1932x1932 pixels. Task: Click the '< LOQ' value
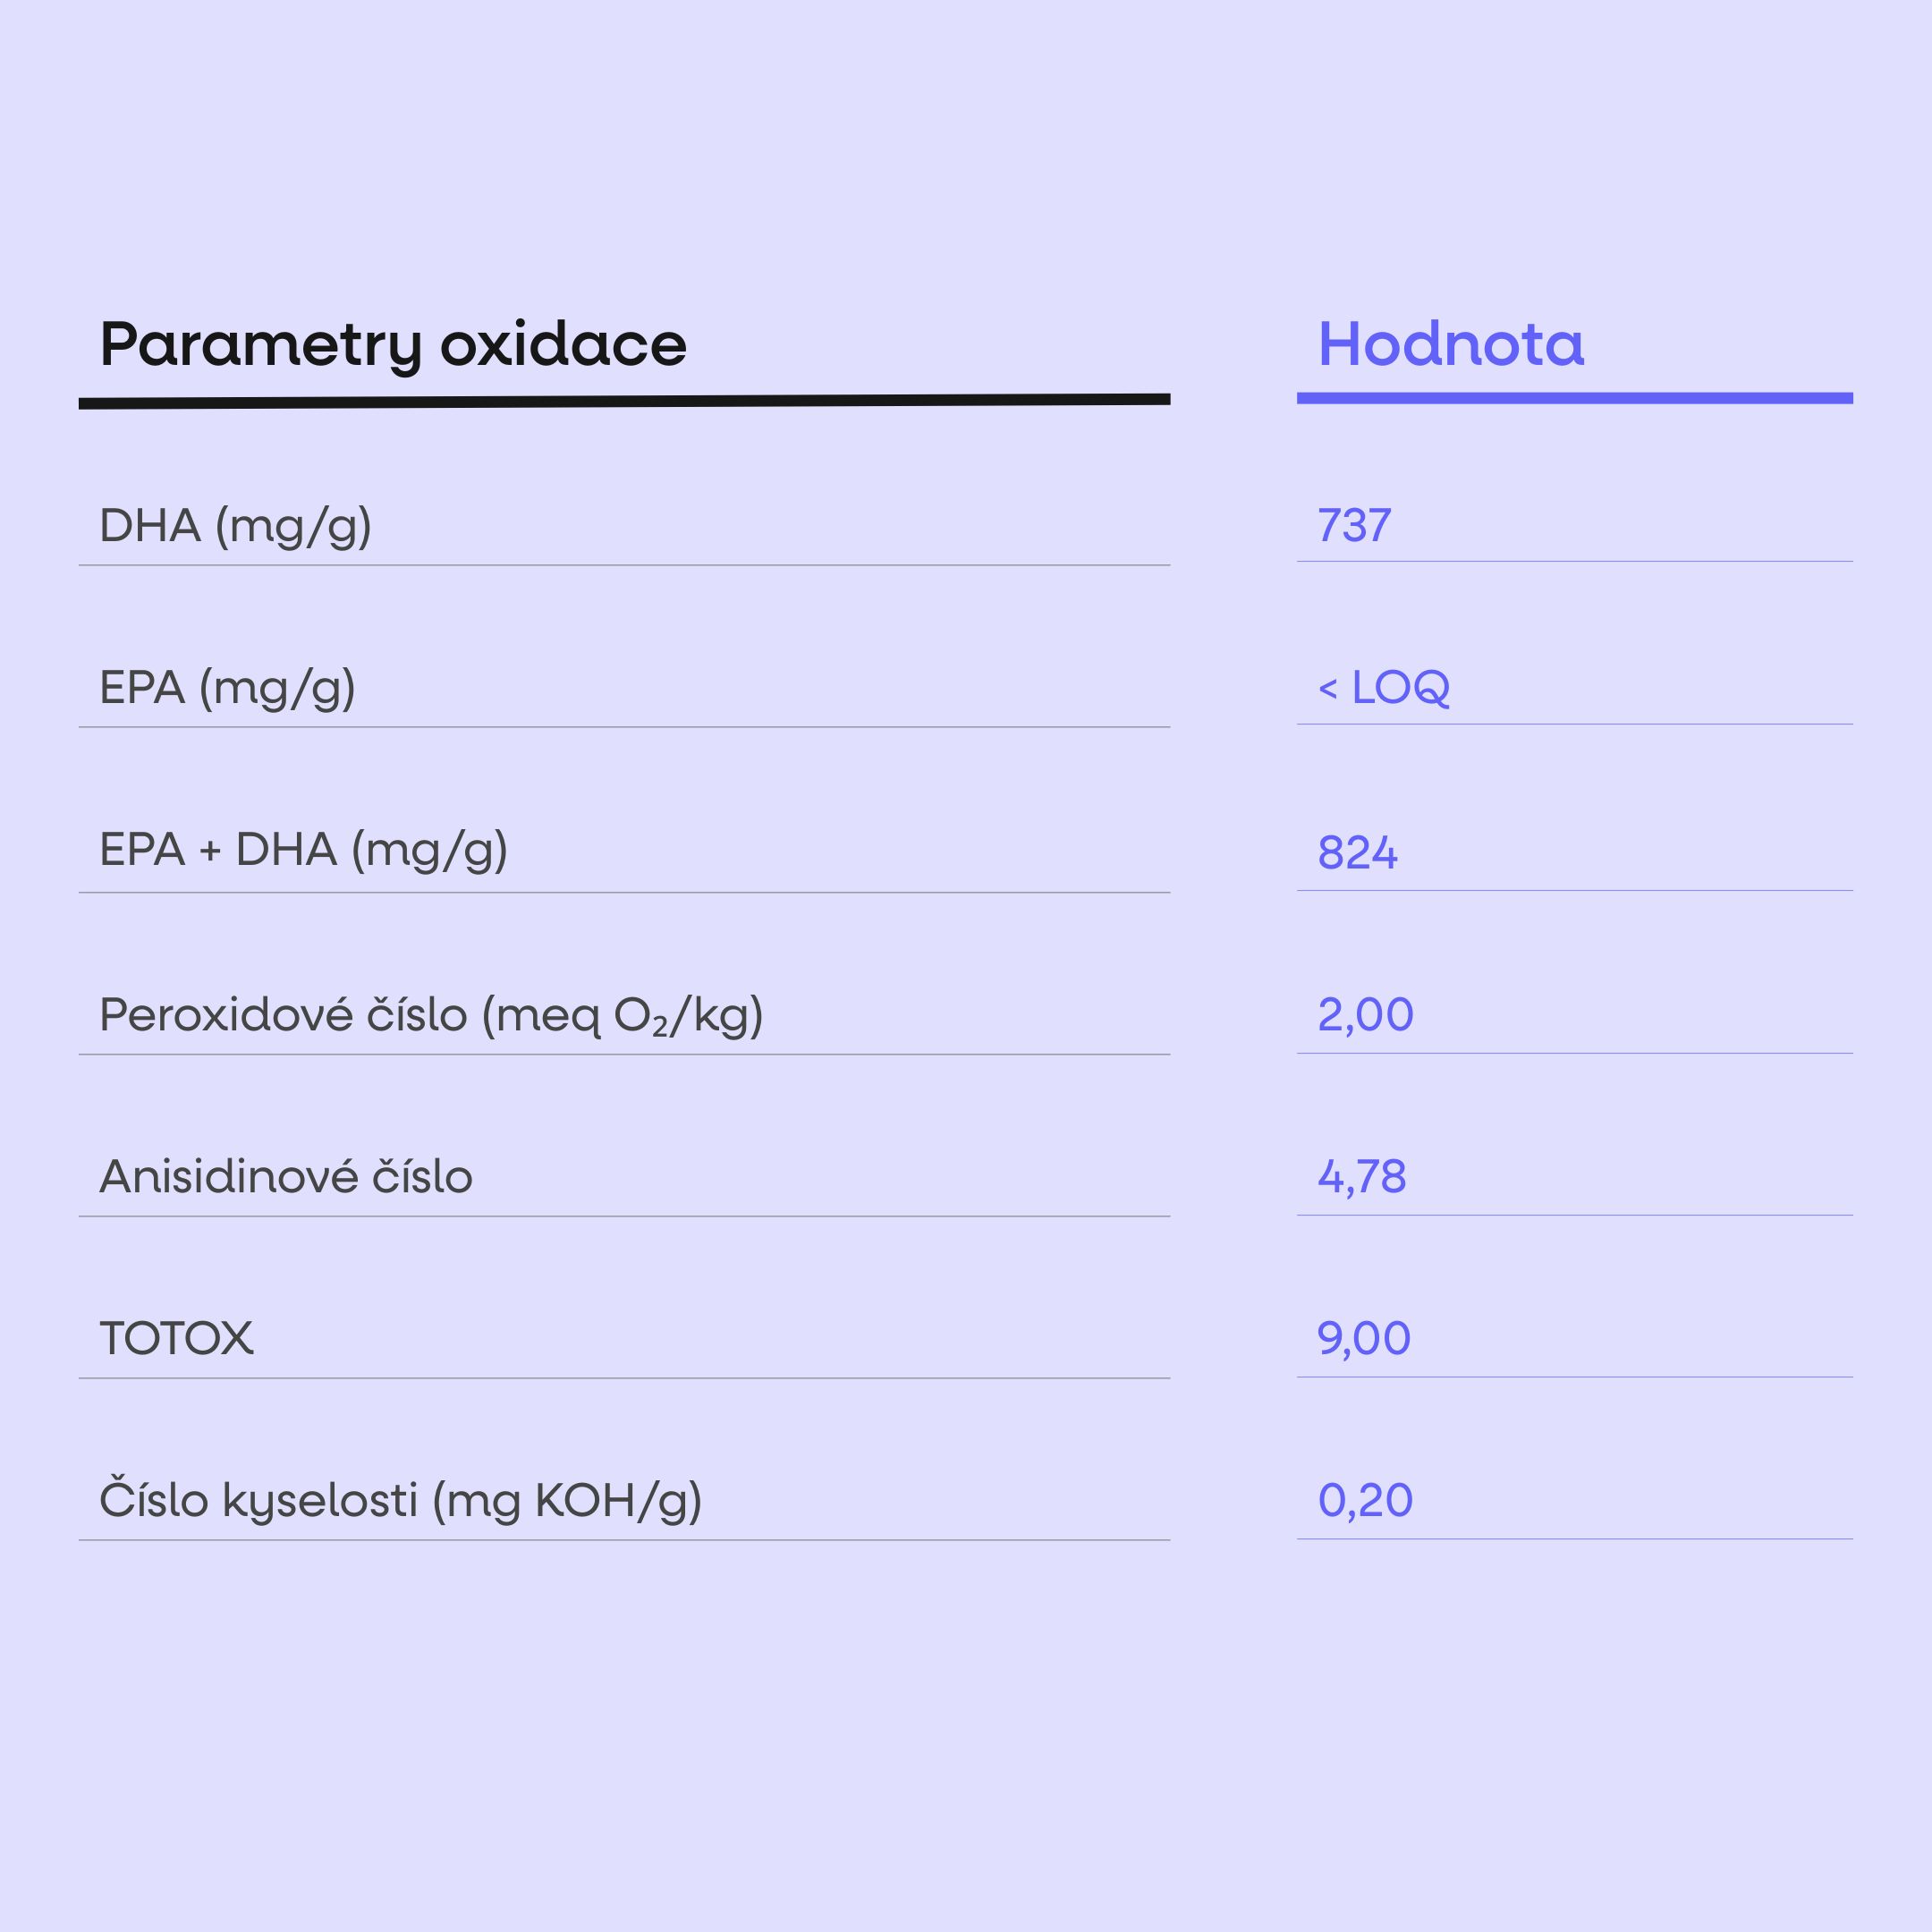1384,688
